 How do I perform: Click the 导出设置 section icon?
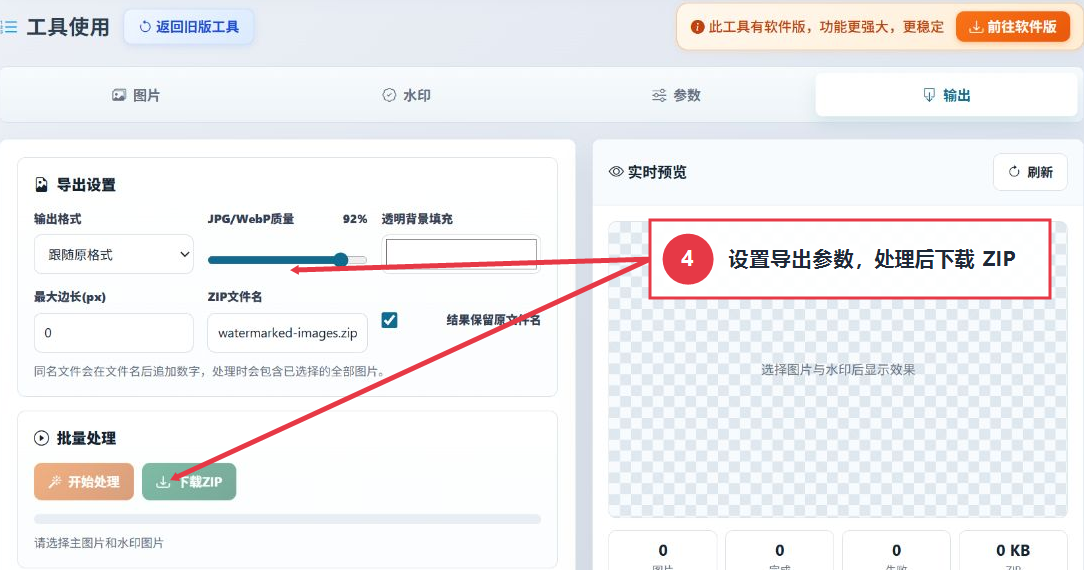(41, 184)
